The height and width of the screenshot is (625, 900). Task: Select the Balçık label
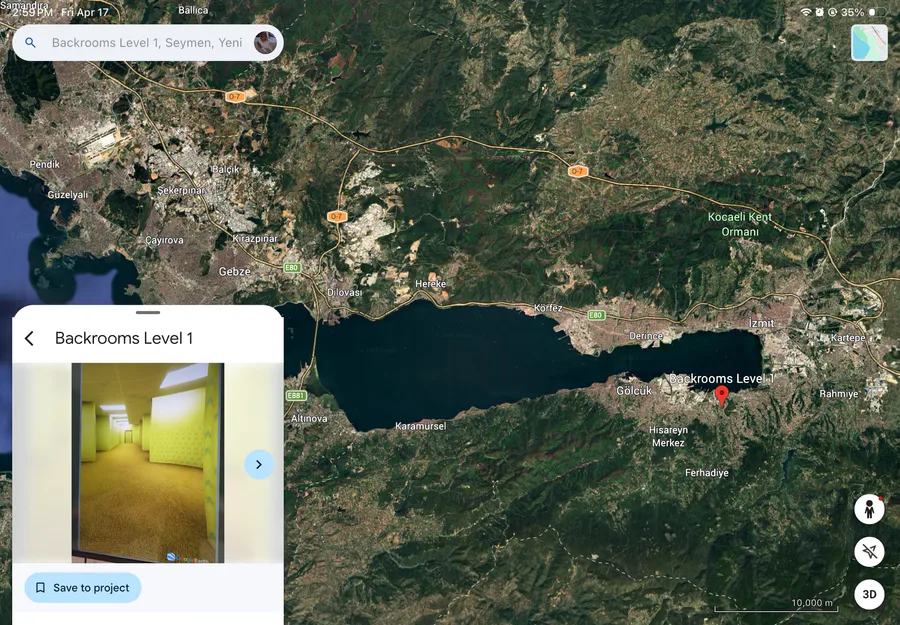[226, 169]
